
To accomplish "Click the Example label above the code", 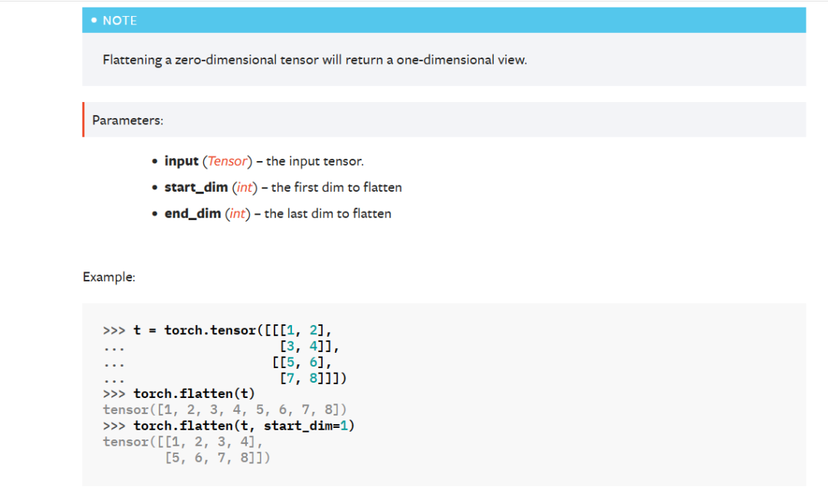I will (109, 276).
